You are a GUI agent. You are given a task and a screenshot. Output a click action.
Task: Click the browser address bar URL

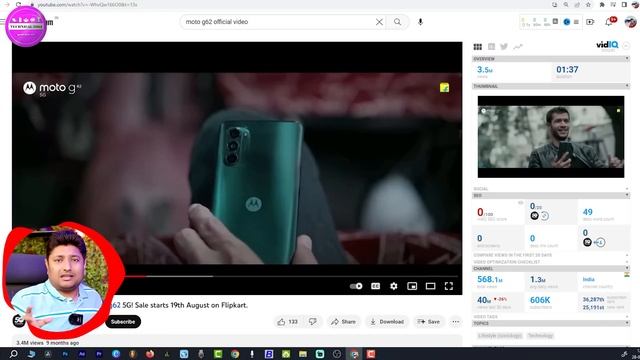87,4
